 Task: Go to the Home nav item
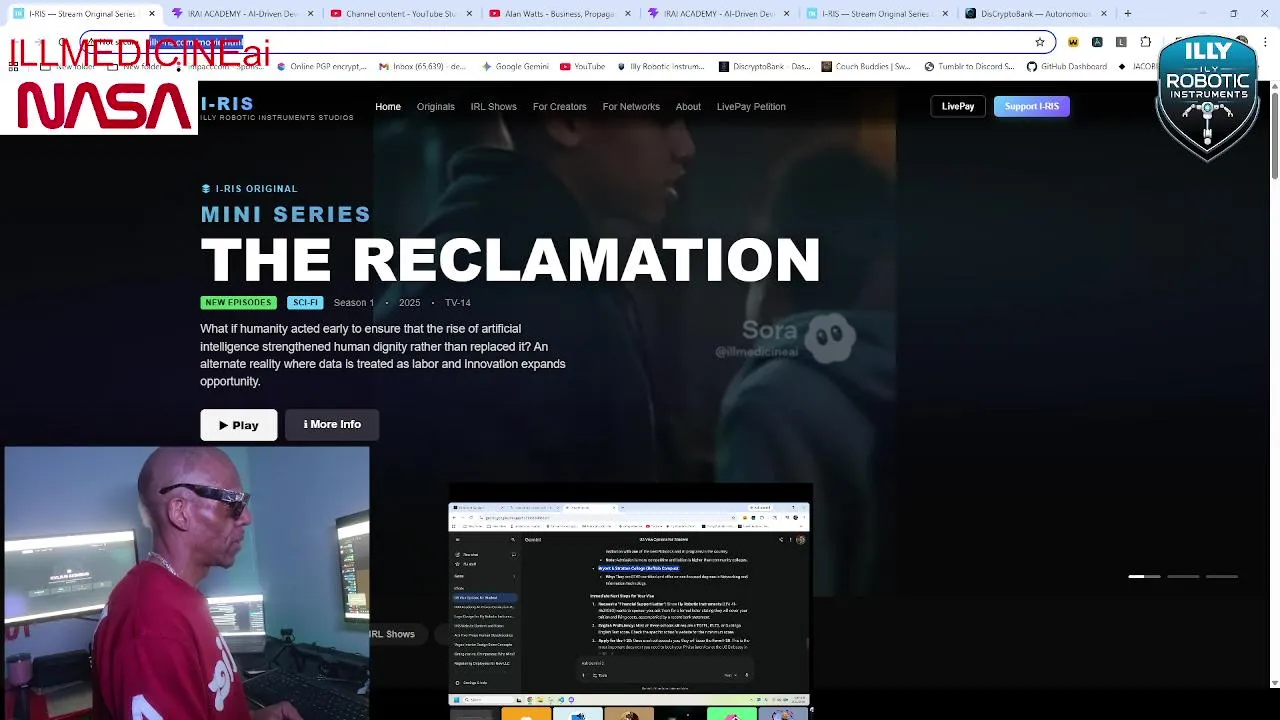click(x=388, y=107)
